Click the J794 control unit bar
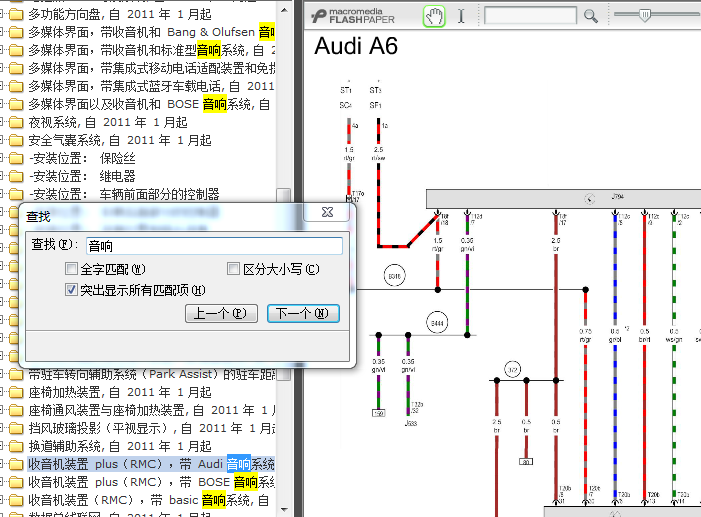This screenshot has width=701, height=517. coord(563,199)
